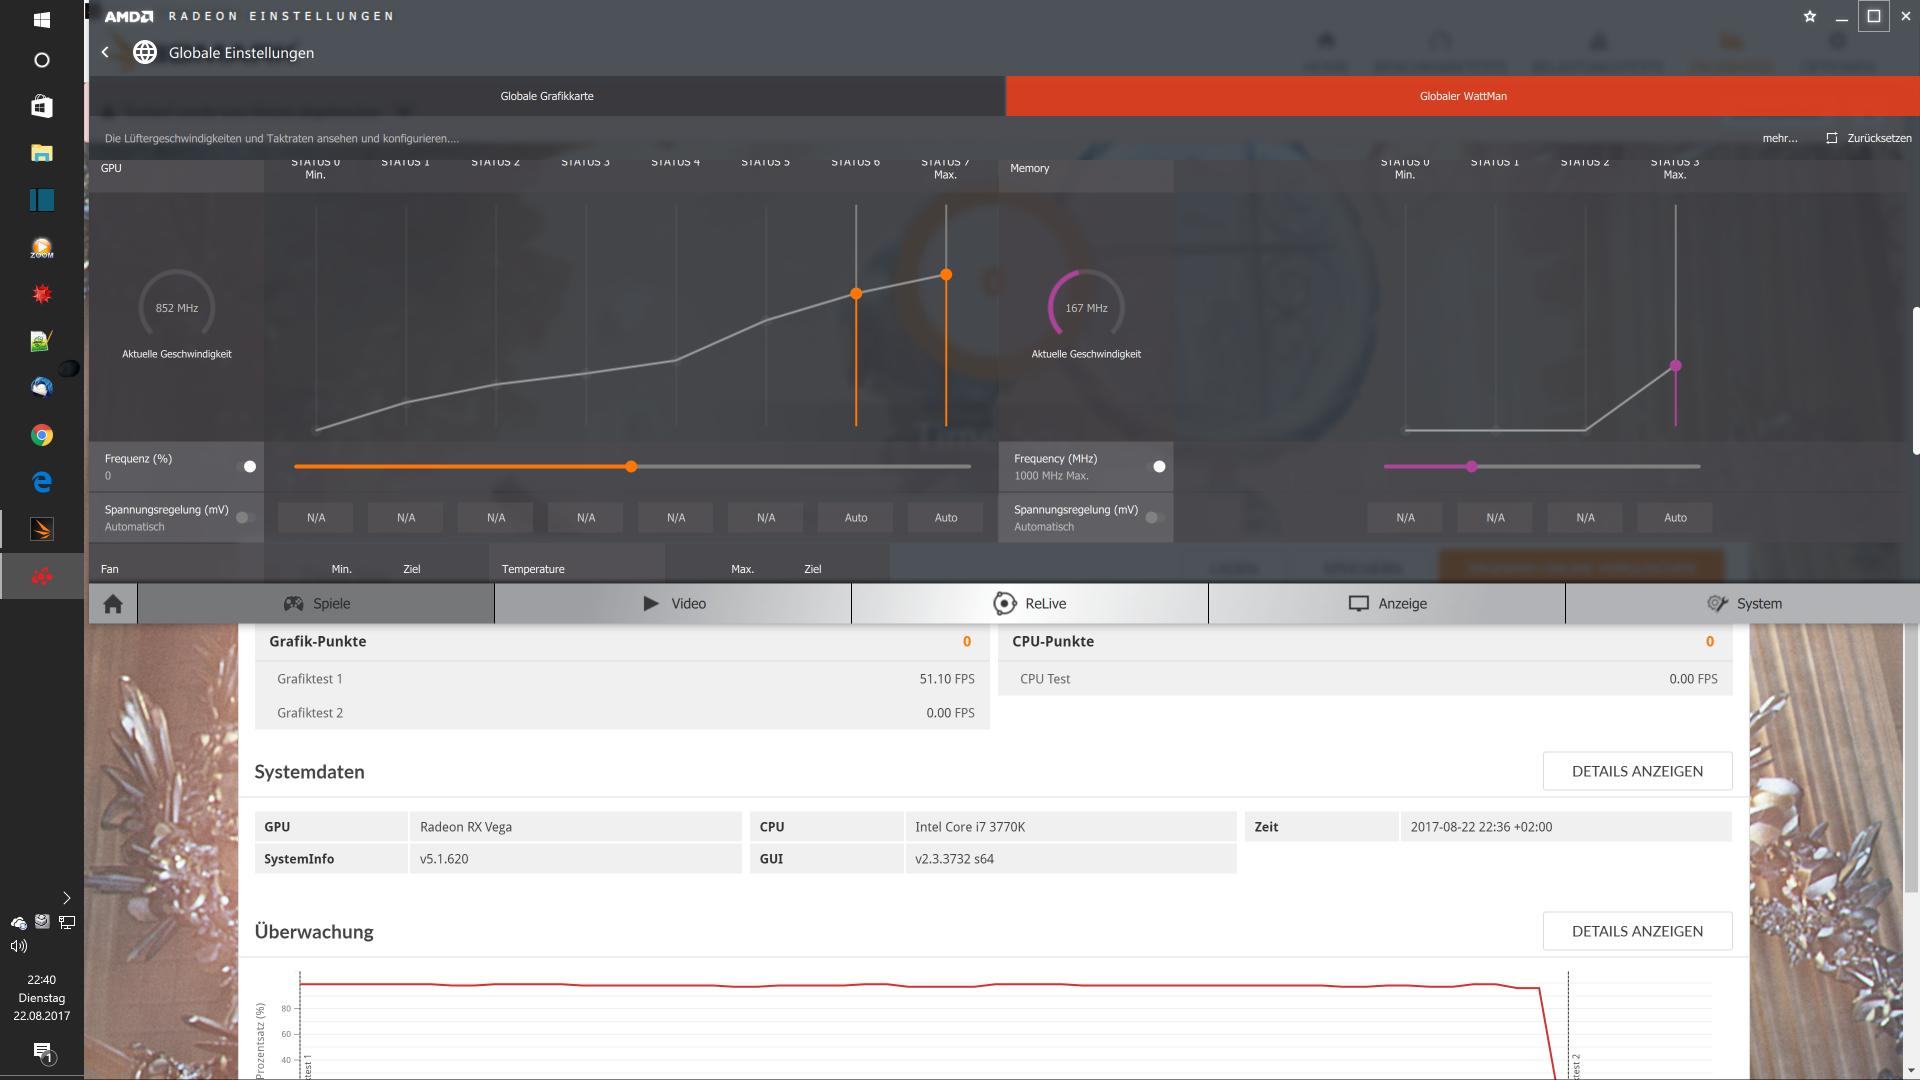Viewport: 1920px width, 1080px height.
Task: Select GPU Status 6 curve point
Action: [856, 293]
